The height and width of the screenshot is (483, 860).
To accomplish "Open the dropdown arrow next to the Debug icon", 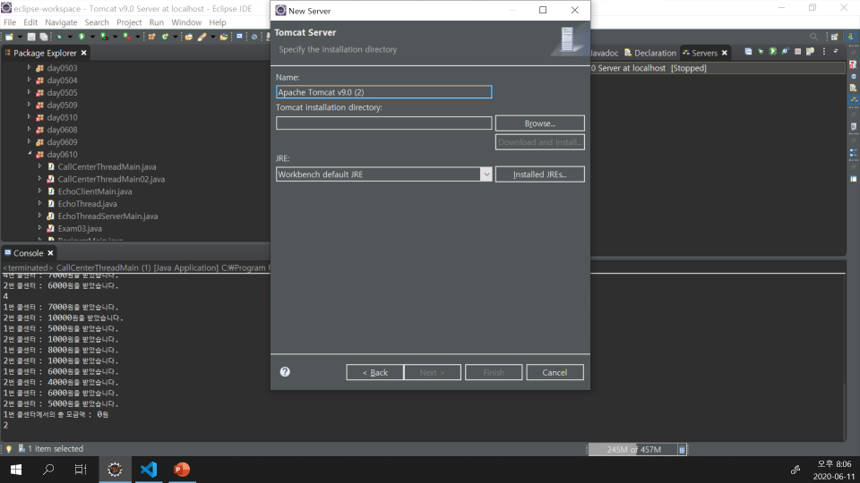I will [x=70, y=37].
